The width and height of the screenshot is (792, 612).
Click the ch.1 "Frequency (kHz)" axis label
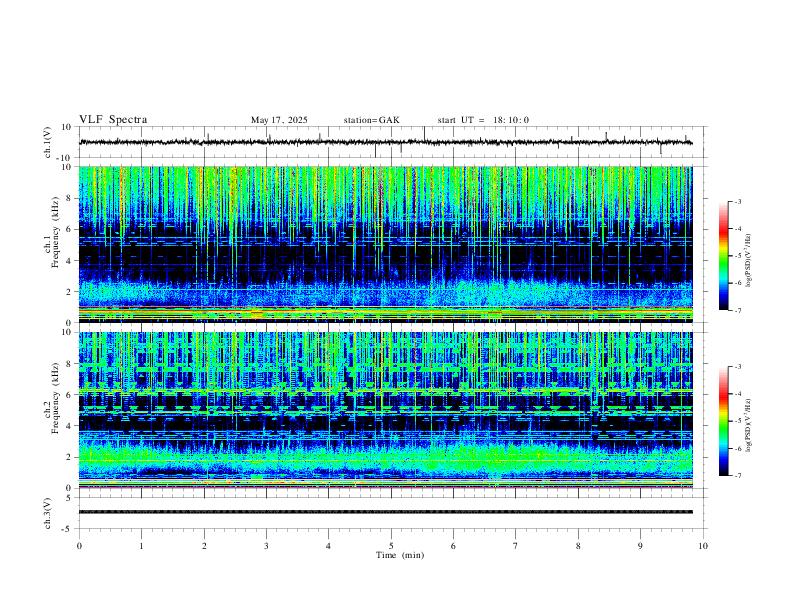point(56,232)
